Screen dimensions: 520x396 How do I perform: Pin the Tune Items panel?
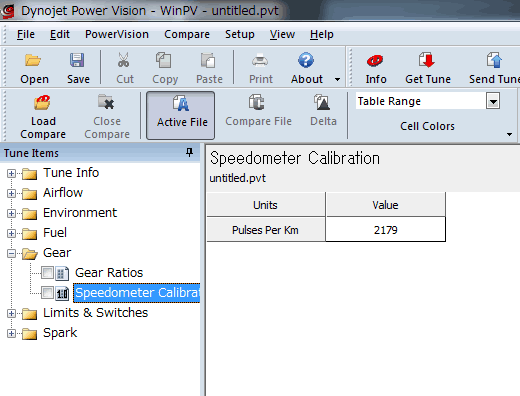[x=189, y=153]
